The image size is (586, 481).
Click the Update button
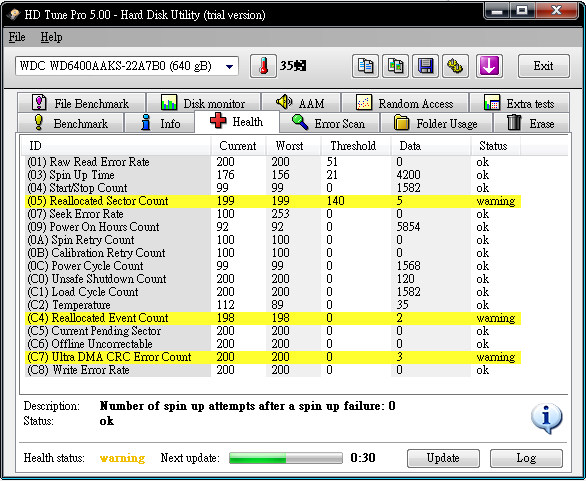pyautogui.click(x=443, y=458)
